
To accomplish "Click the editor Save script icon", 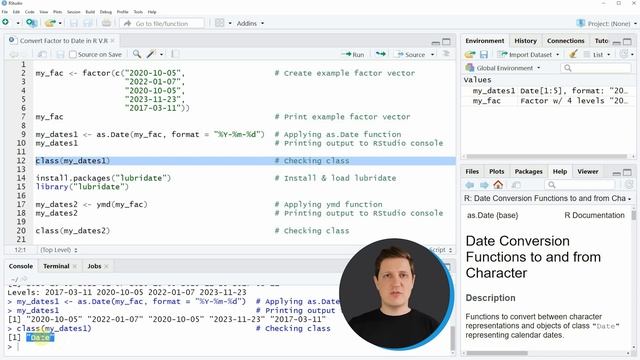I will tap(60, 54).
